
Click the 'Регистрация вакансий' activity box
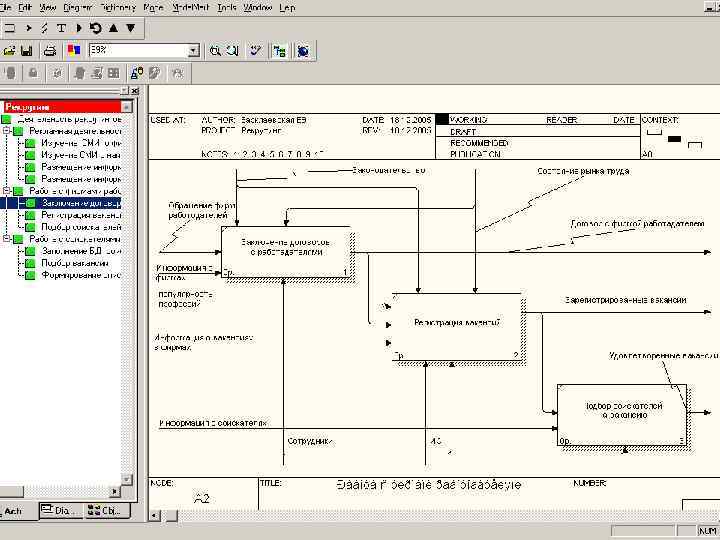point(456,323)
